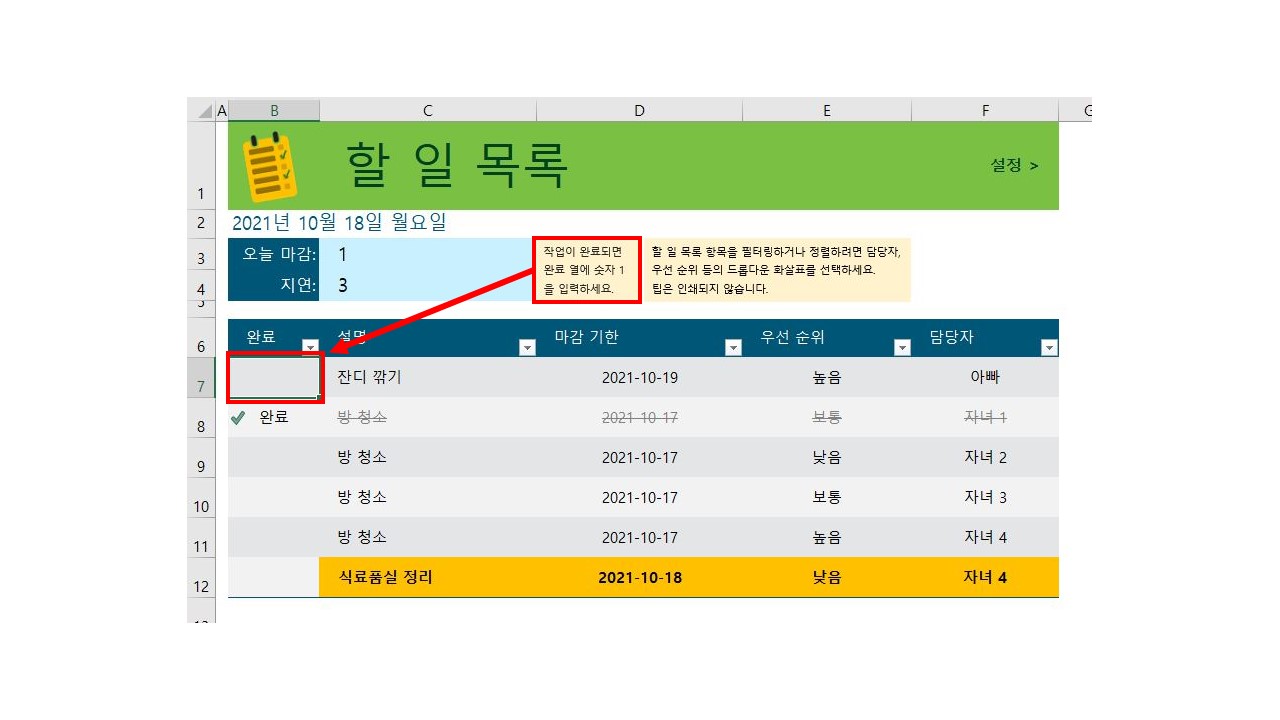Select column B header

pos(274,110)
